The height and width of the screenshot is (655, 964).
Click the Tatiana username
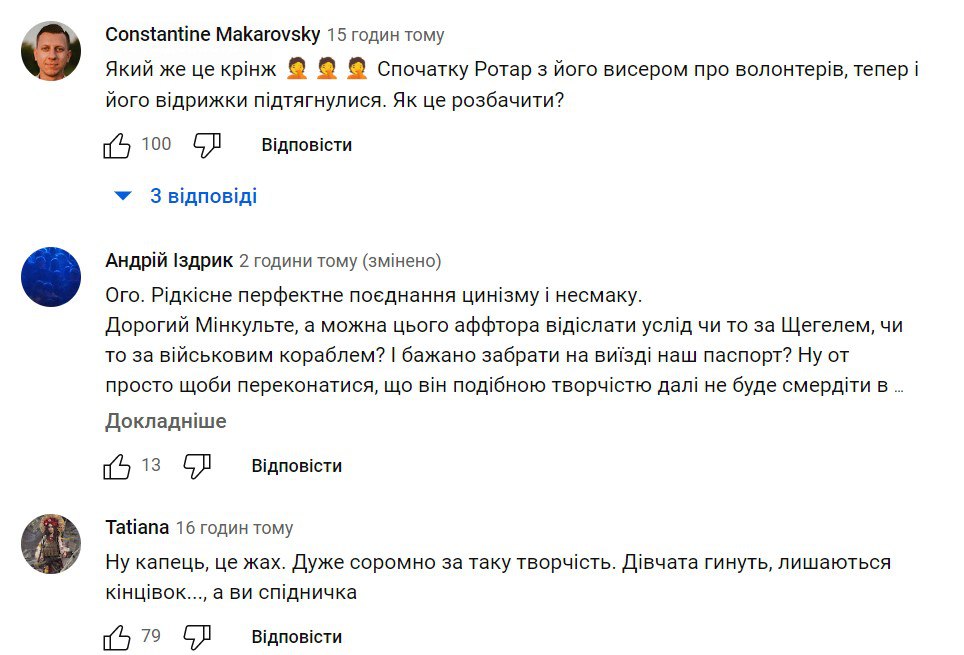coord(136,527)
